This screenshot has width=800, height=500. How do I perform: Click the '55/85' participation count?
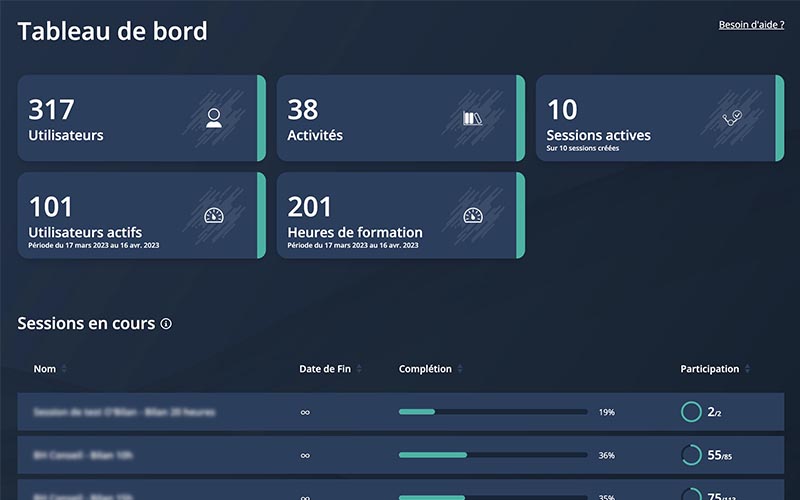pyautogui.click(x=719, y=455)
